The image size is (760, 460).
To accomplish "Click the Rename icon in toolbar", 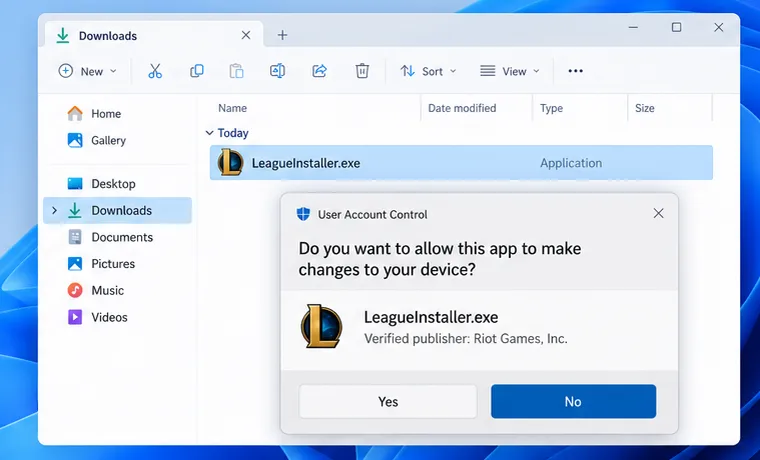I will [277, 71].
